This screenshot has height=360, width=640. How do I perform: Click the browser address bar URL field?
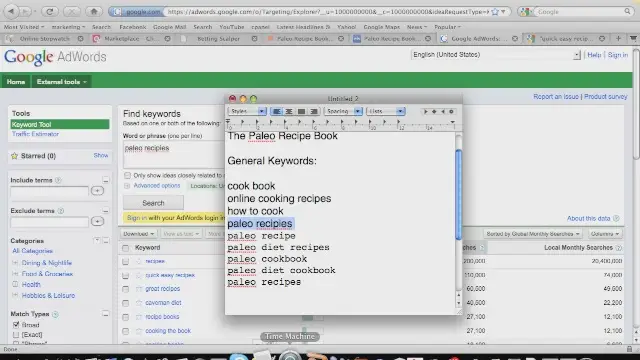click(x=327, y=12)
